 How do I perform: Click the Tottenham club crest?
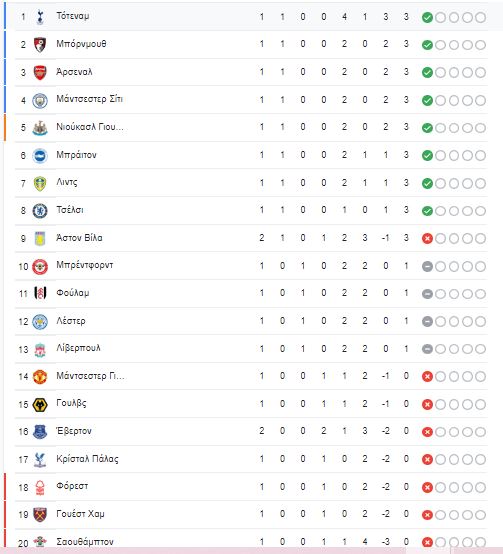coord(40,17)
